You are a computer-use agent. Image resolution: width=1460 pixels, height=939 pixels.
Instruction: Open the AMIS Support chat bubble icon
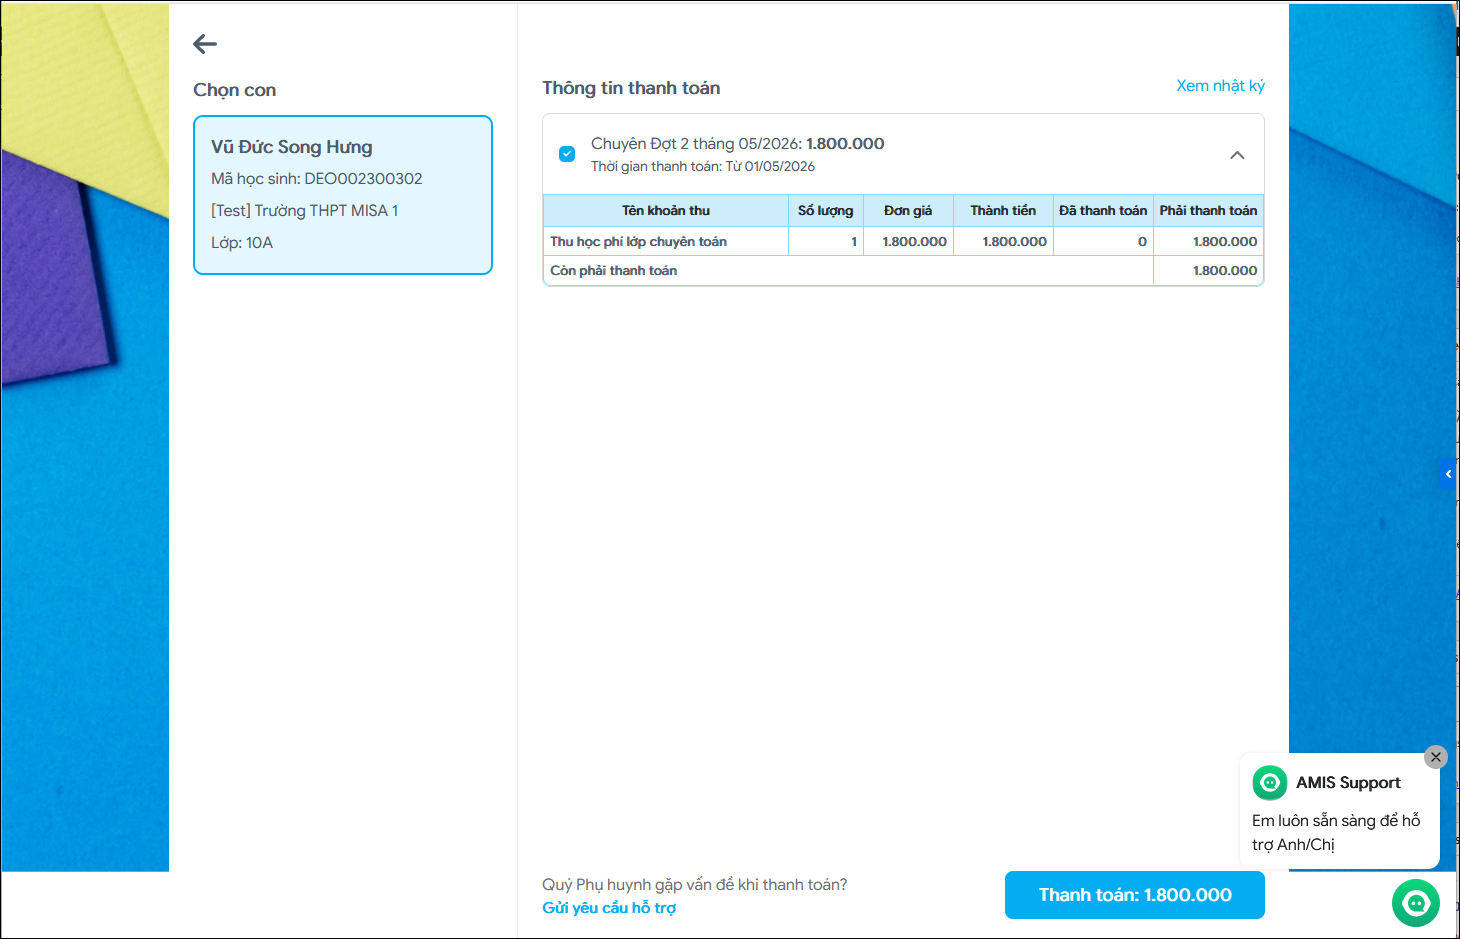(x=1416, y=903)
